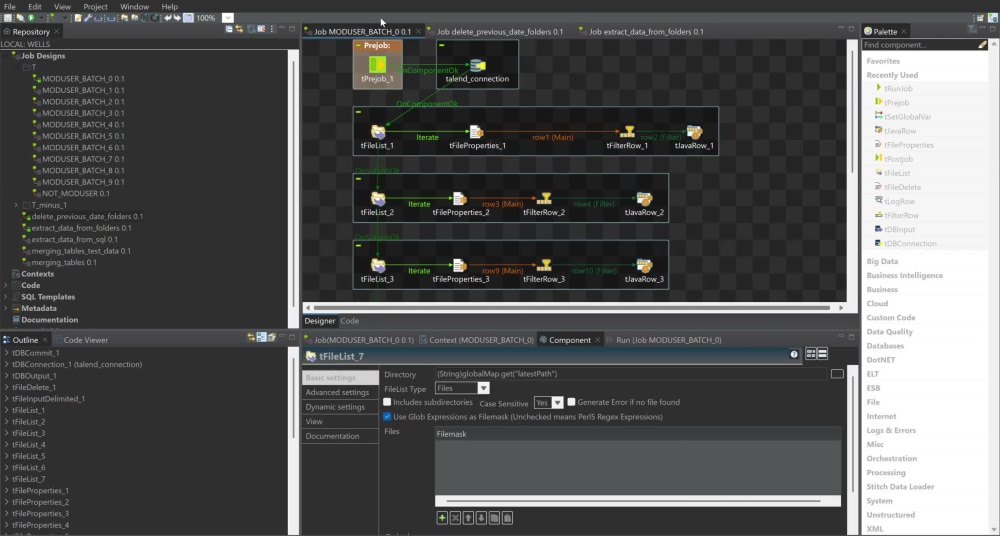
Task: Click the designer horizontal scrollbar
Action: click(x=572, y=308)
